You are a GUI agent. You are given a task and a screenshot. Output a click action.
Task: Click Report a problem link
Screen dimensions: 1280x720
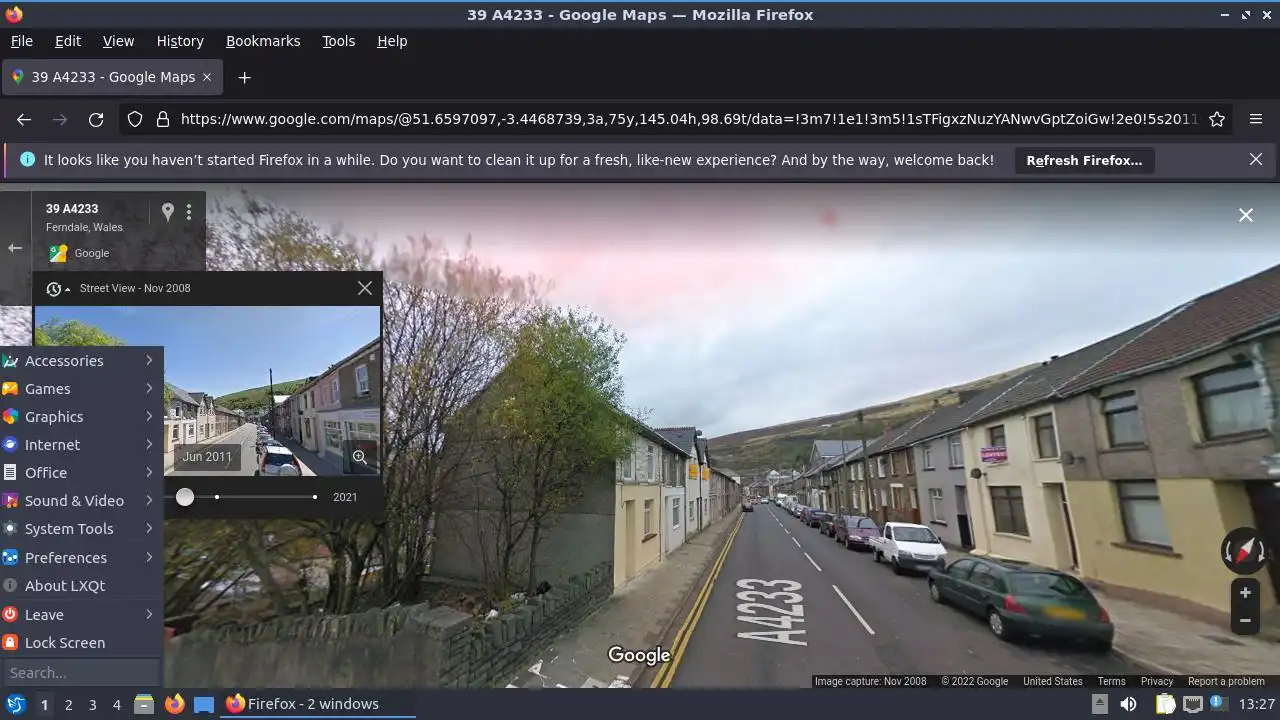[x=1226, y=681]
